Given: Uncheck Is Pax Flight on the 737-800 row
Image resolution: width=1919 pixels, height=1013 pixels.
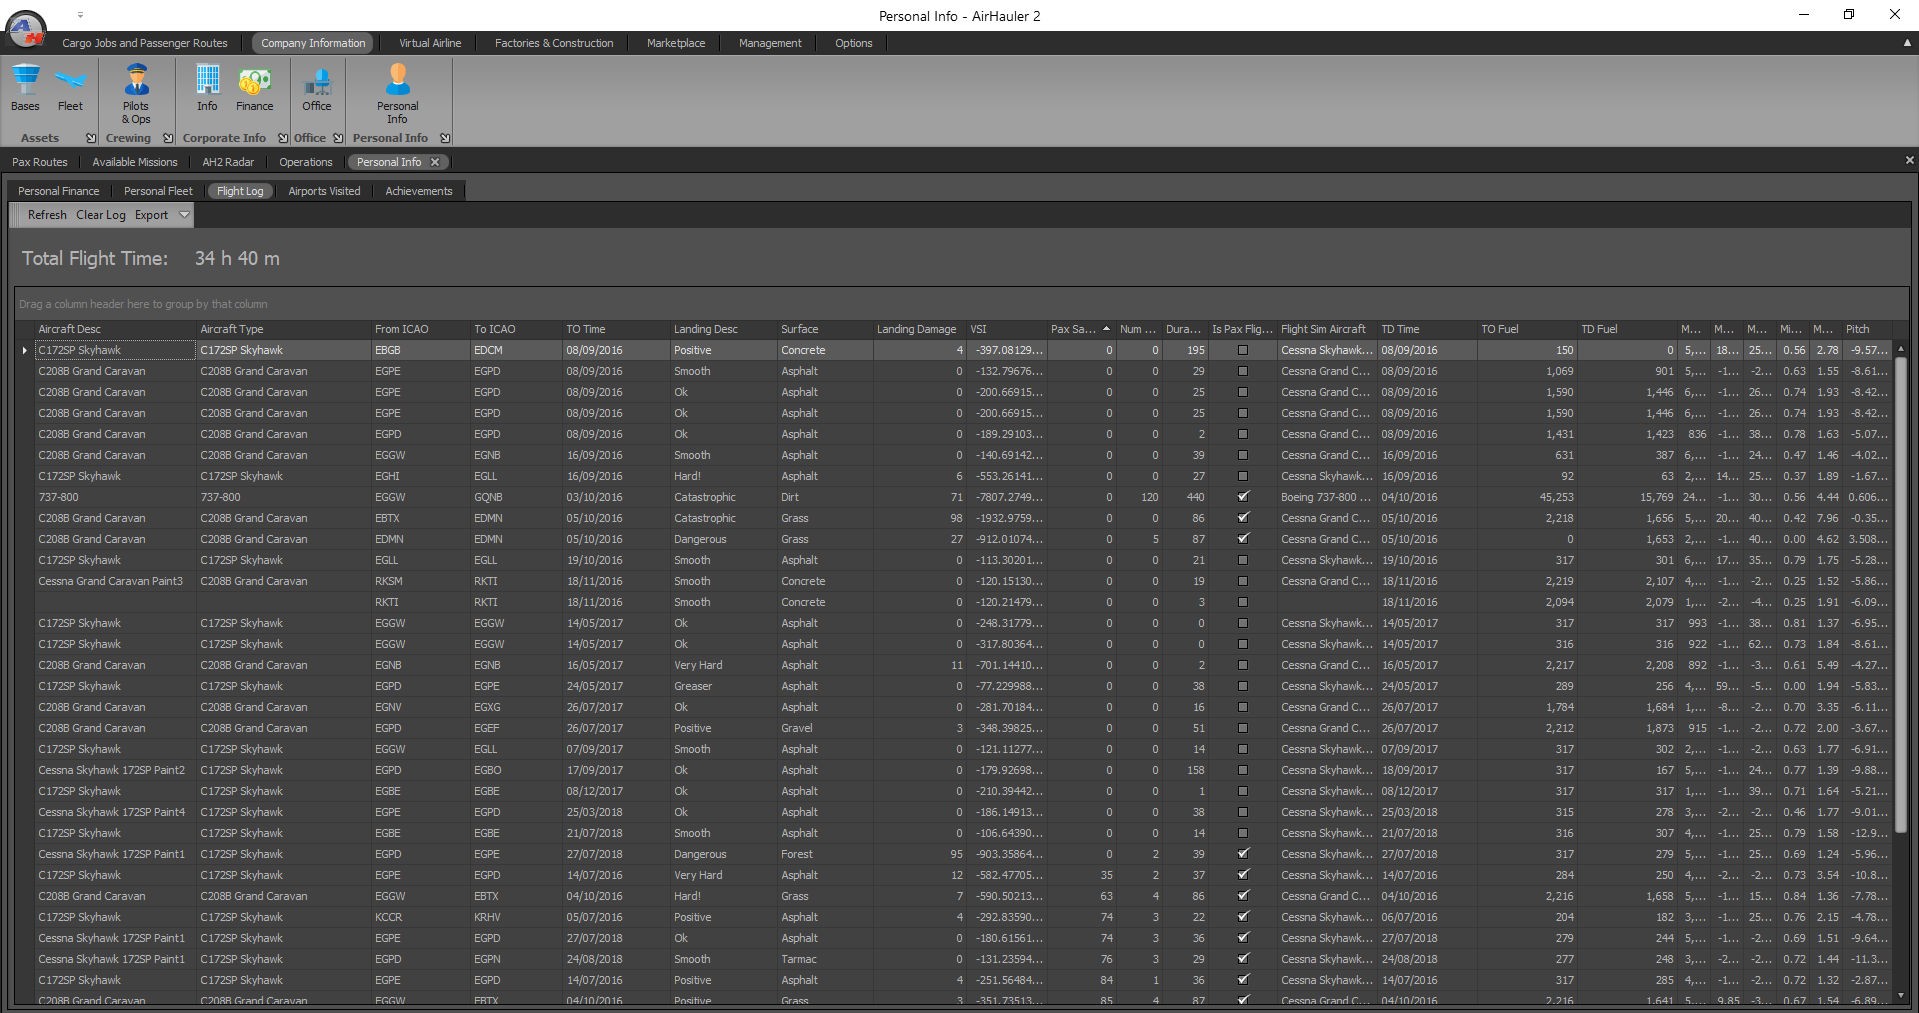Looking at the screenshot, I should pyautogui.click(x=1243, y=497).
